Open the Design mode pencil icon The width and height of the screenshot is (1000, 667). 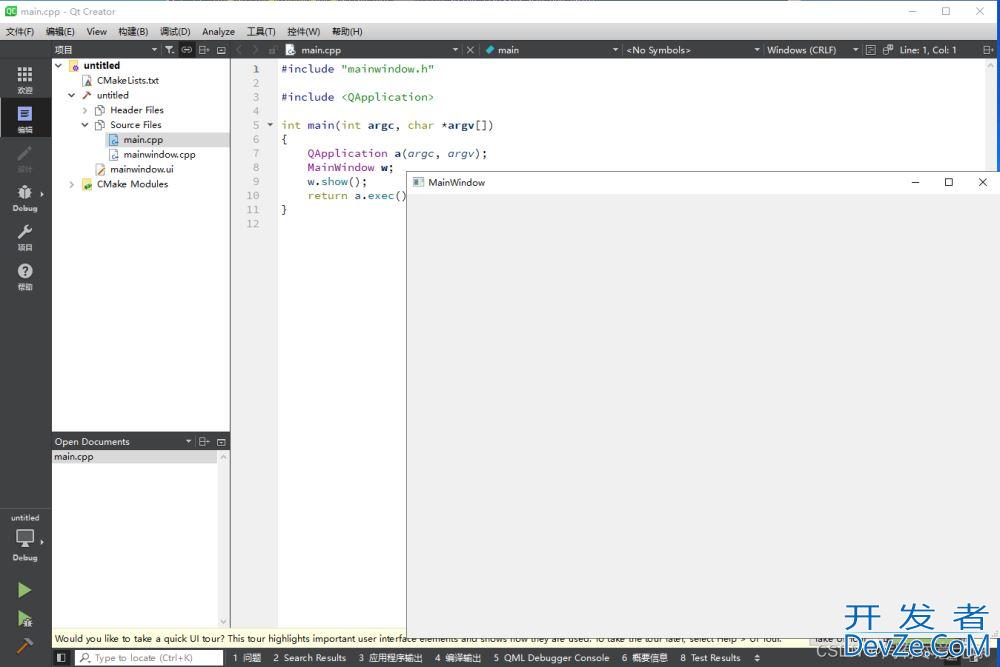[x=25, y=158]
